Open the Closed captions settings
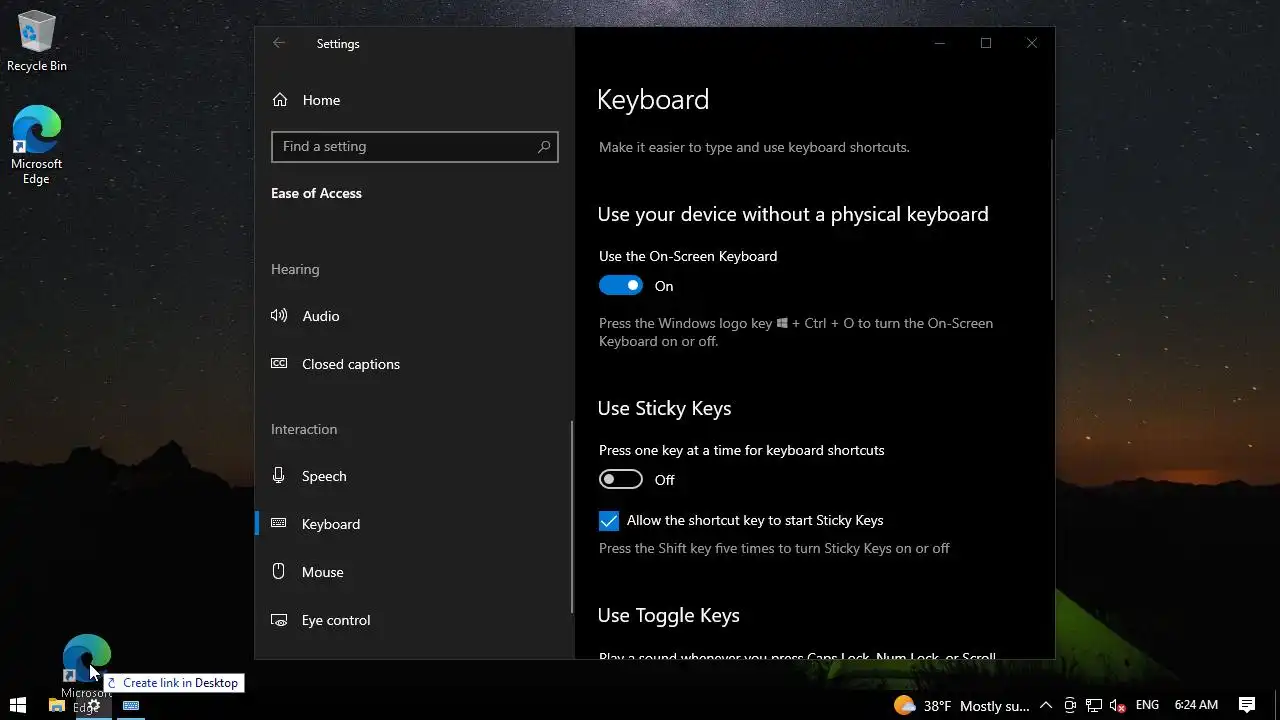The image size is (1280, 720). click(x=350, y=364)
